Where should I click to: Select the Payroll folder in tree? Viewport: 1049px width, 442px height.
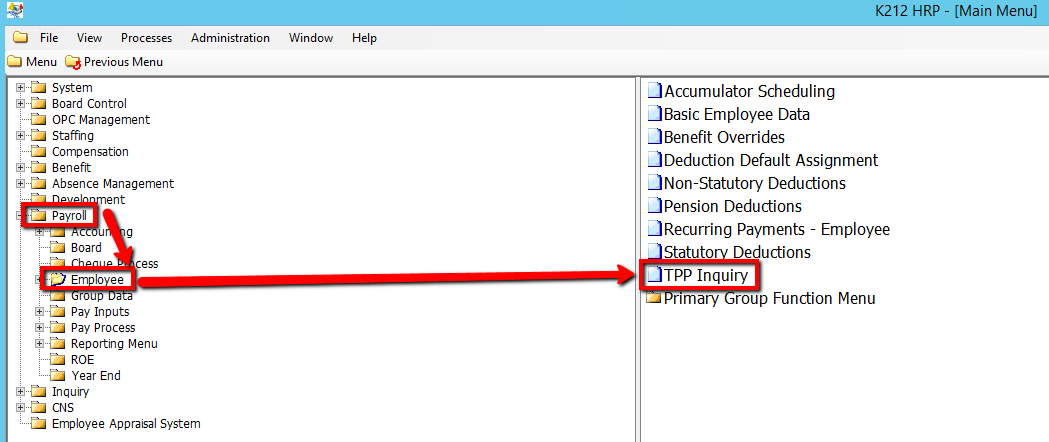click(x=69, y=216)
